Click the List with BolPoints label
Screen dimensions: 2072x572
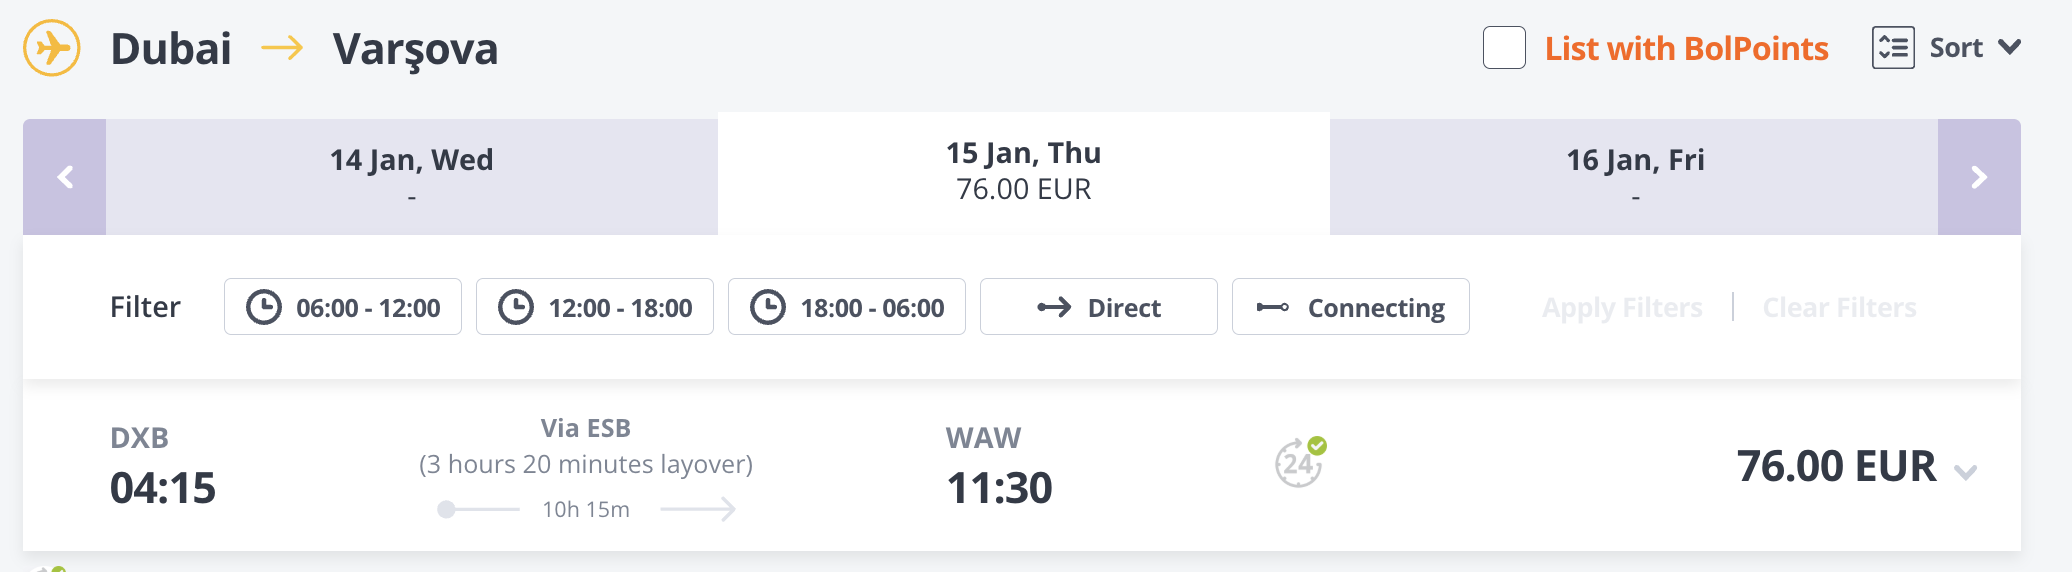coord(1686,48)
